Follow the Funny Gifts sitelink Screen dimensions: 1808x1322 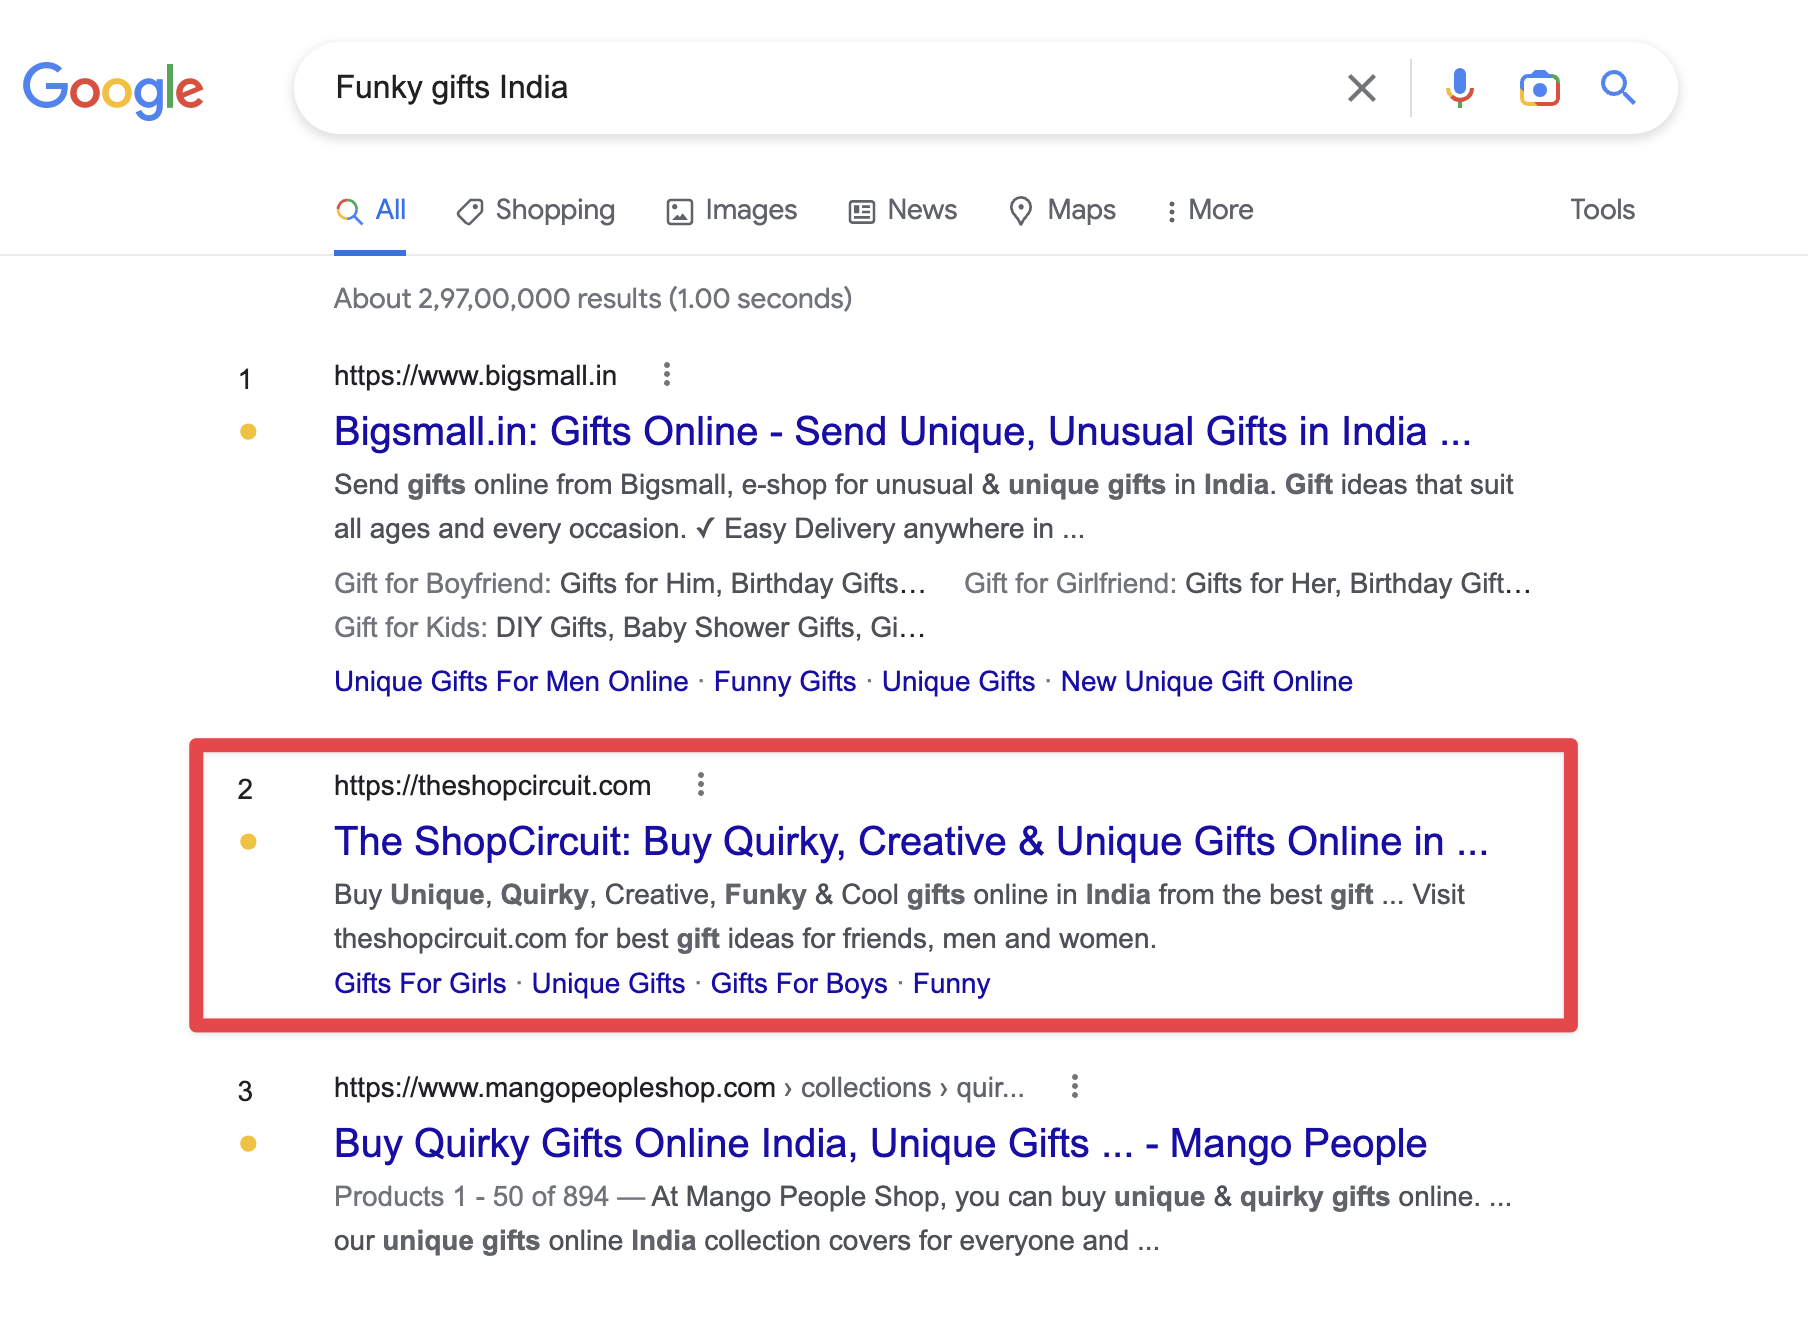[x=785, y=682]
